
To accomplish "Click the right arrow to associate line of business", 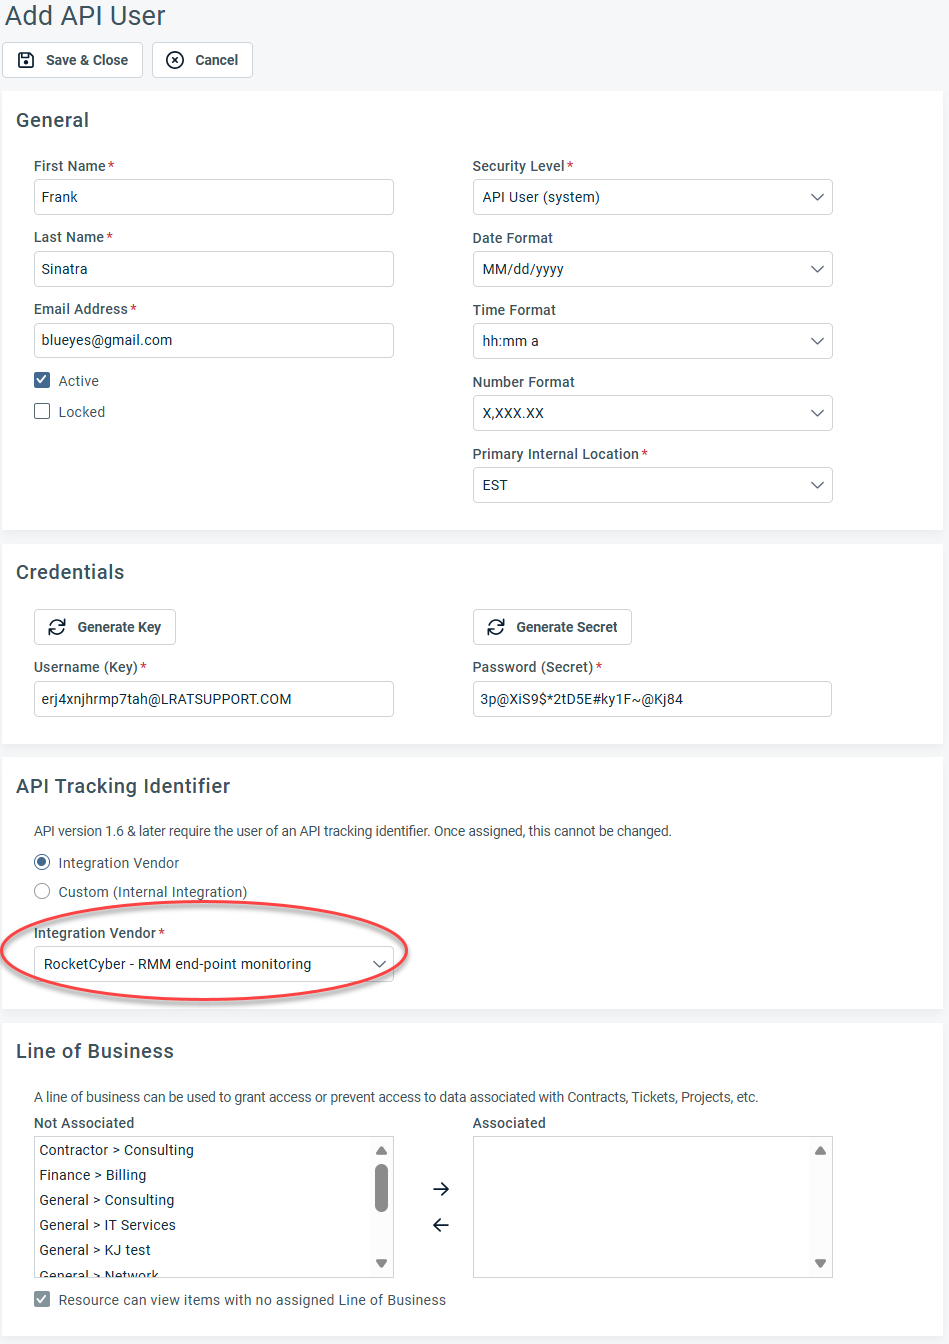I will (441, 1189).
